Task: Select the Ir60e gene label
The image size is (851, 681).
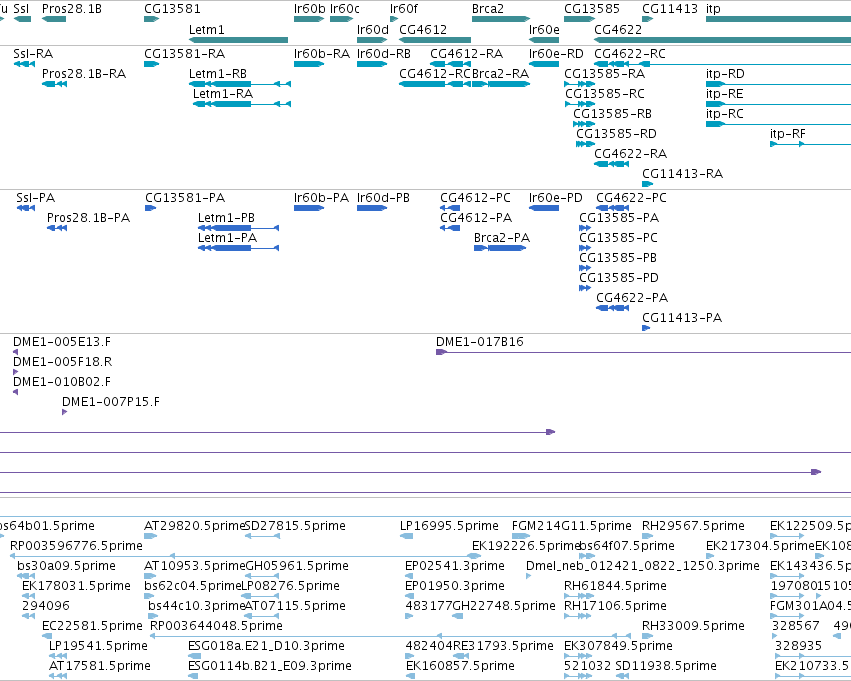Action: (x=544, y=30)
